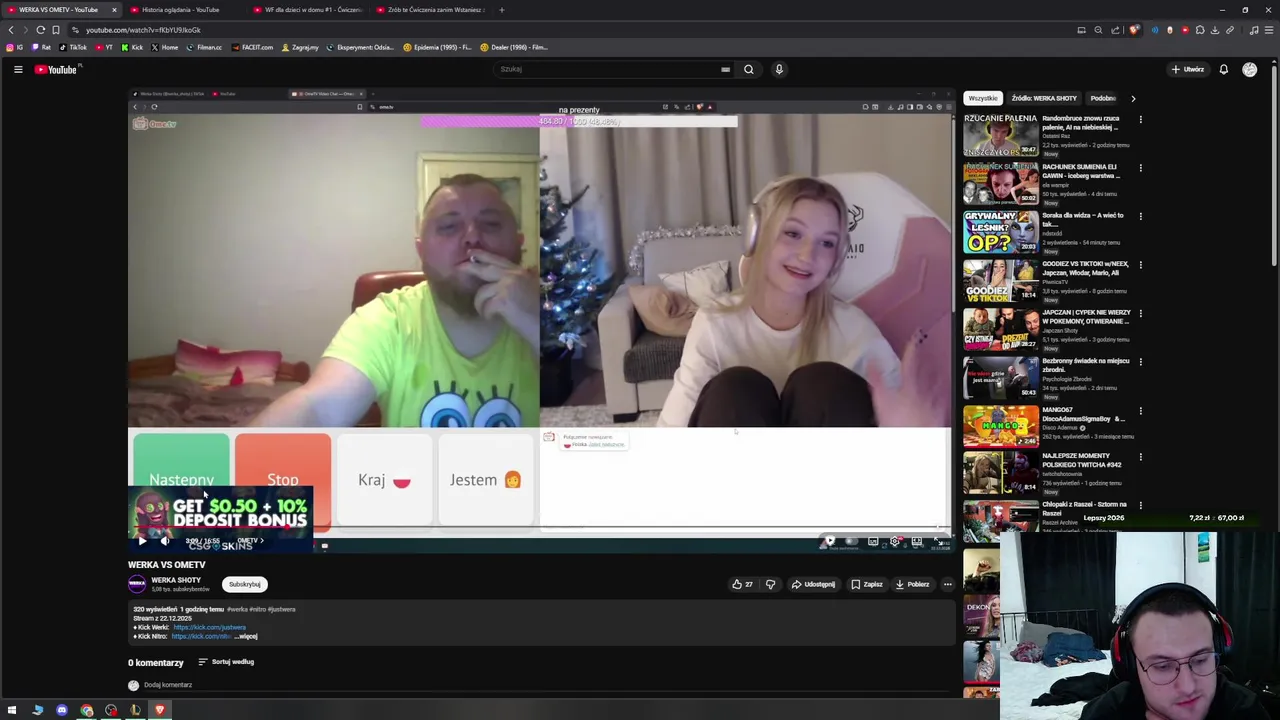Viewport: 1280px width, 720px height.
Task: Open the MANGO67 recommended video thumbnail
Action: point(1001,427)
